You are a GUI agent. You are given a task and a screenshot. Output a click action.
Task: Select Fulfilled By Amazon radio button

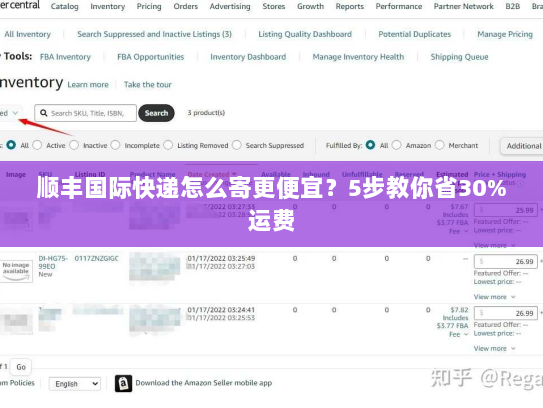[x=397, y=145]
